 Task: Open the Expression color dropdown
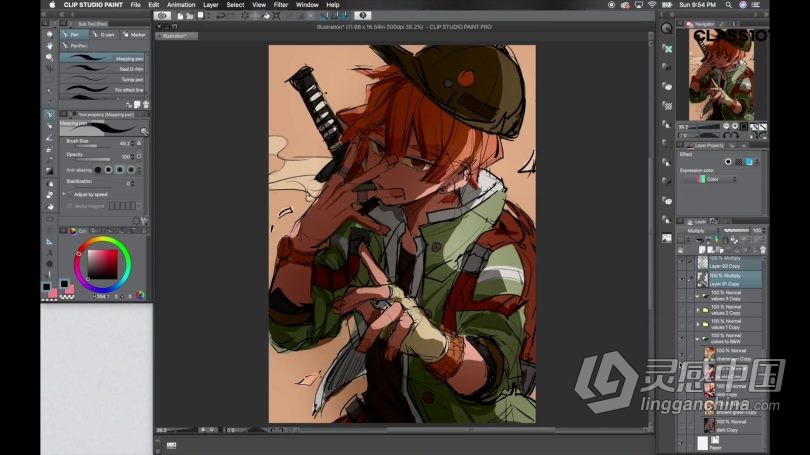[x=710, y=179]
